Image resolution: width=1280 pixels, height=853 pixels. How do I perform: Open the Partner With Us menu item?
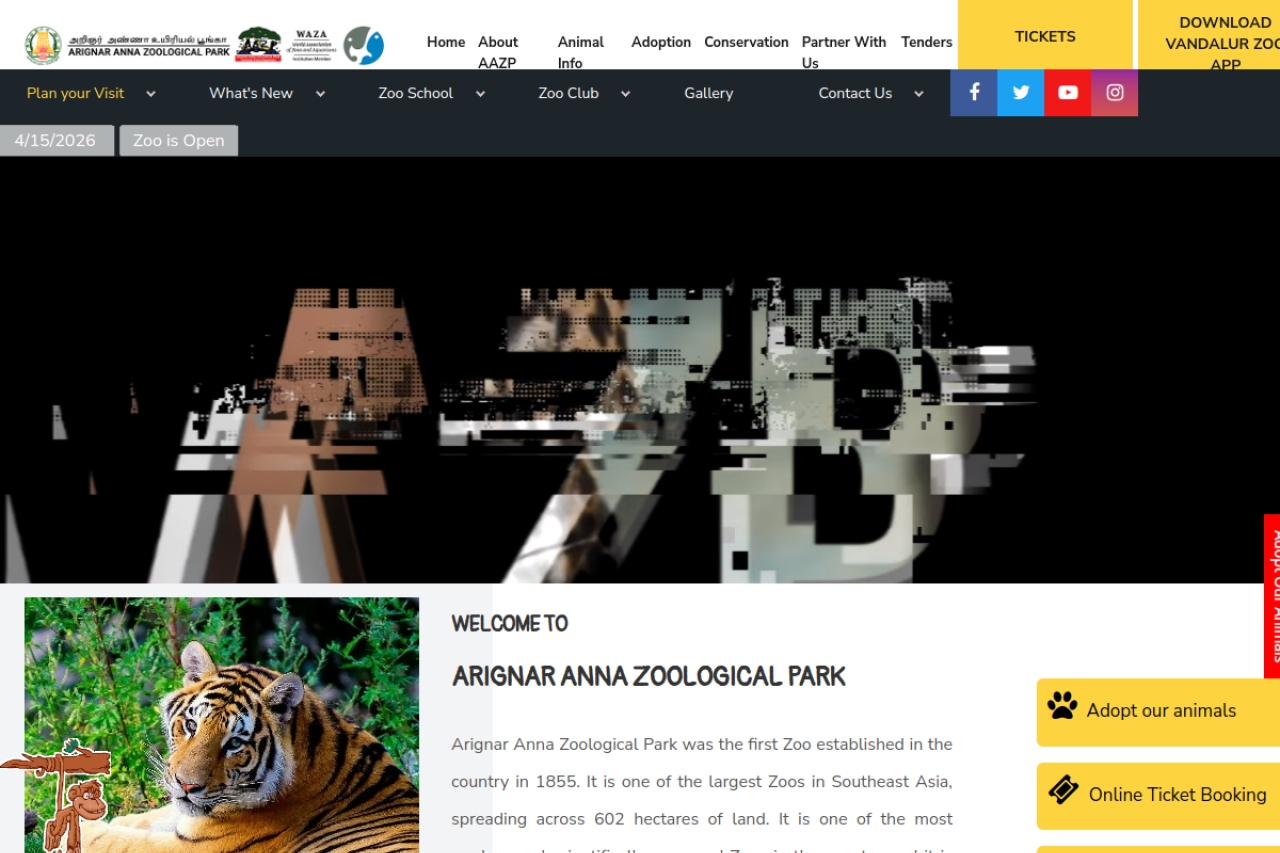(x=844, y=52)
